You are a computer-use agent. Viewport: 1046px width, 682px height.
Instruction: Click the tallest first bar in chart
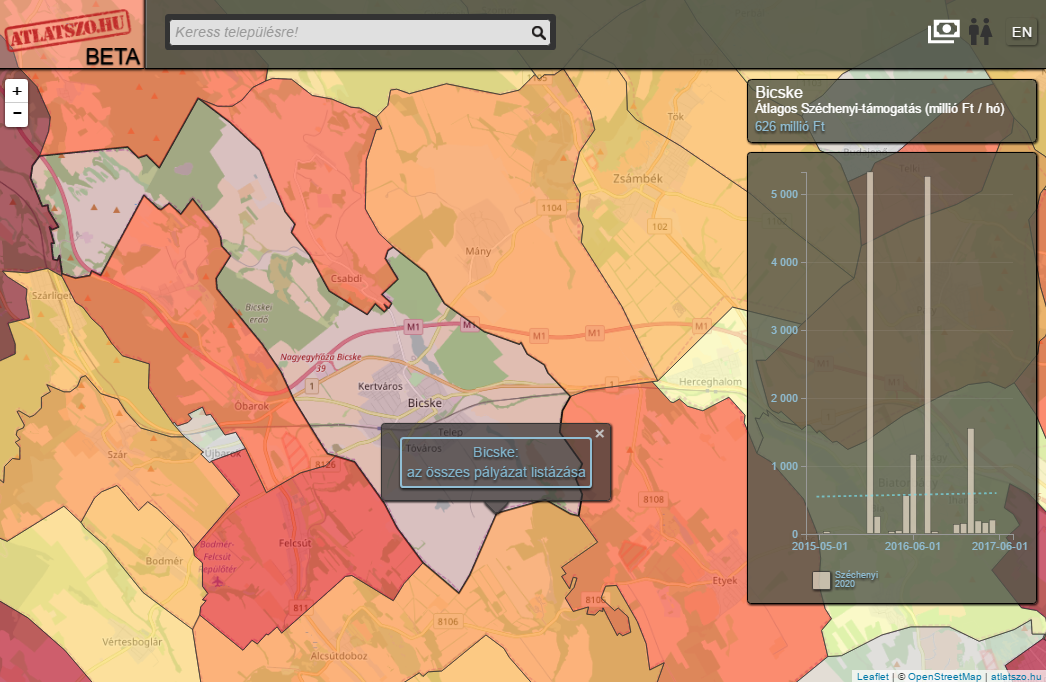[x=870, y=350]
